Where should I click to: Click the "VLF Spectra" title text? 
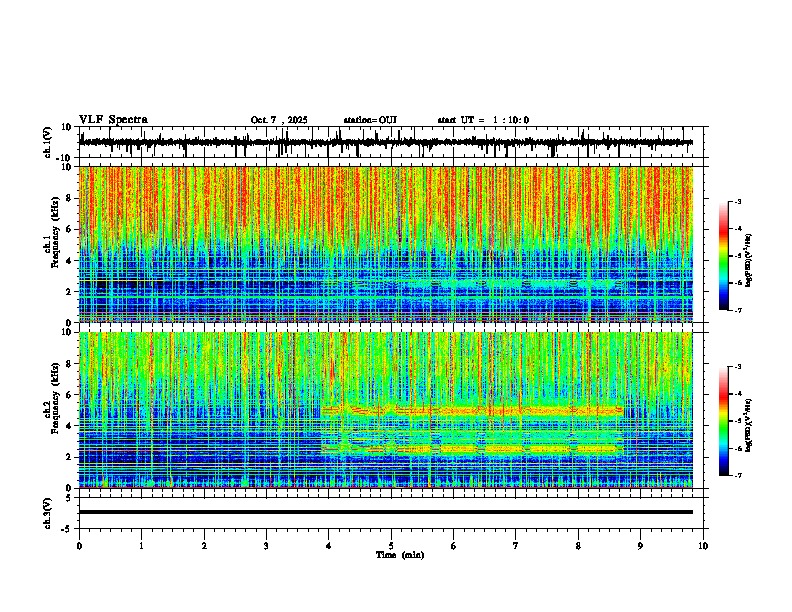pyautogui.click(x=113, y=120)
